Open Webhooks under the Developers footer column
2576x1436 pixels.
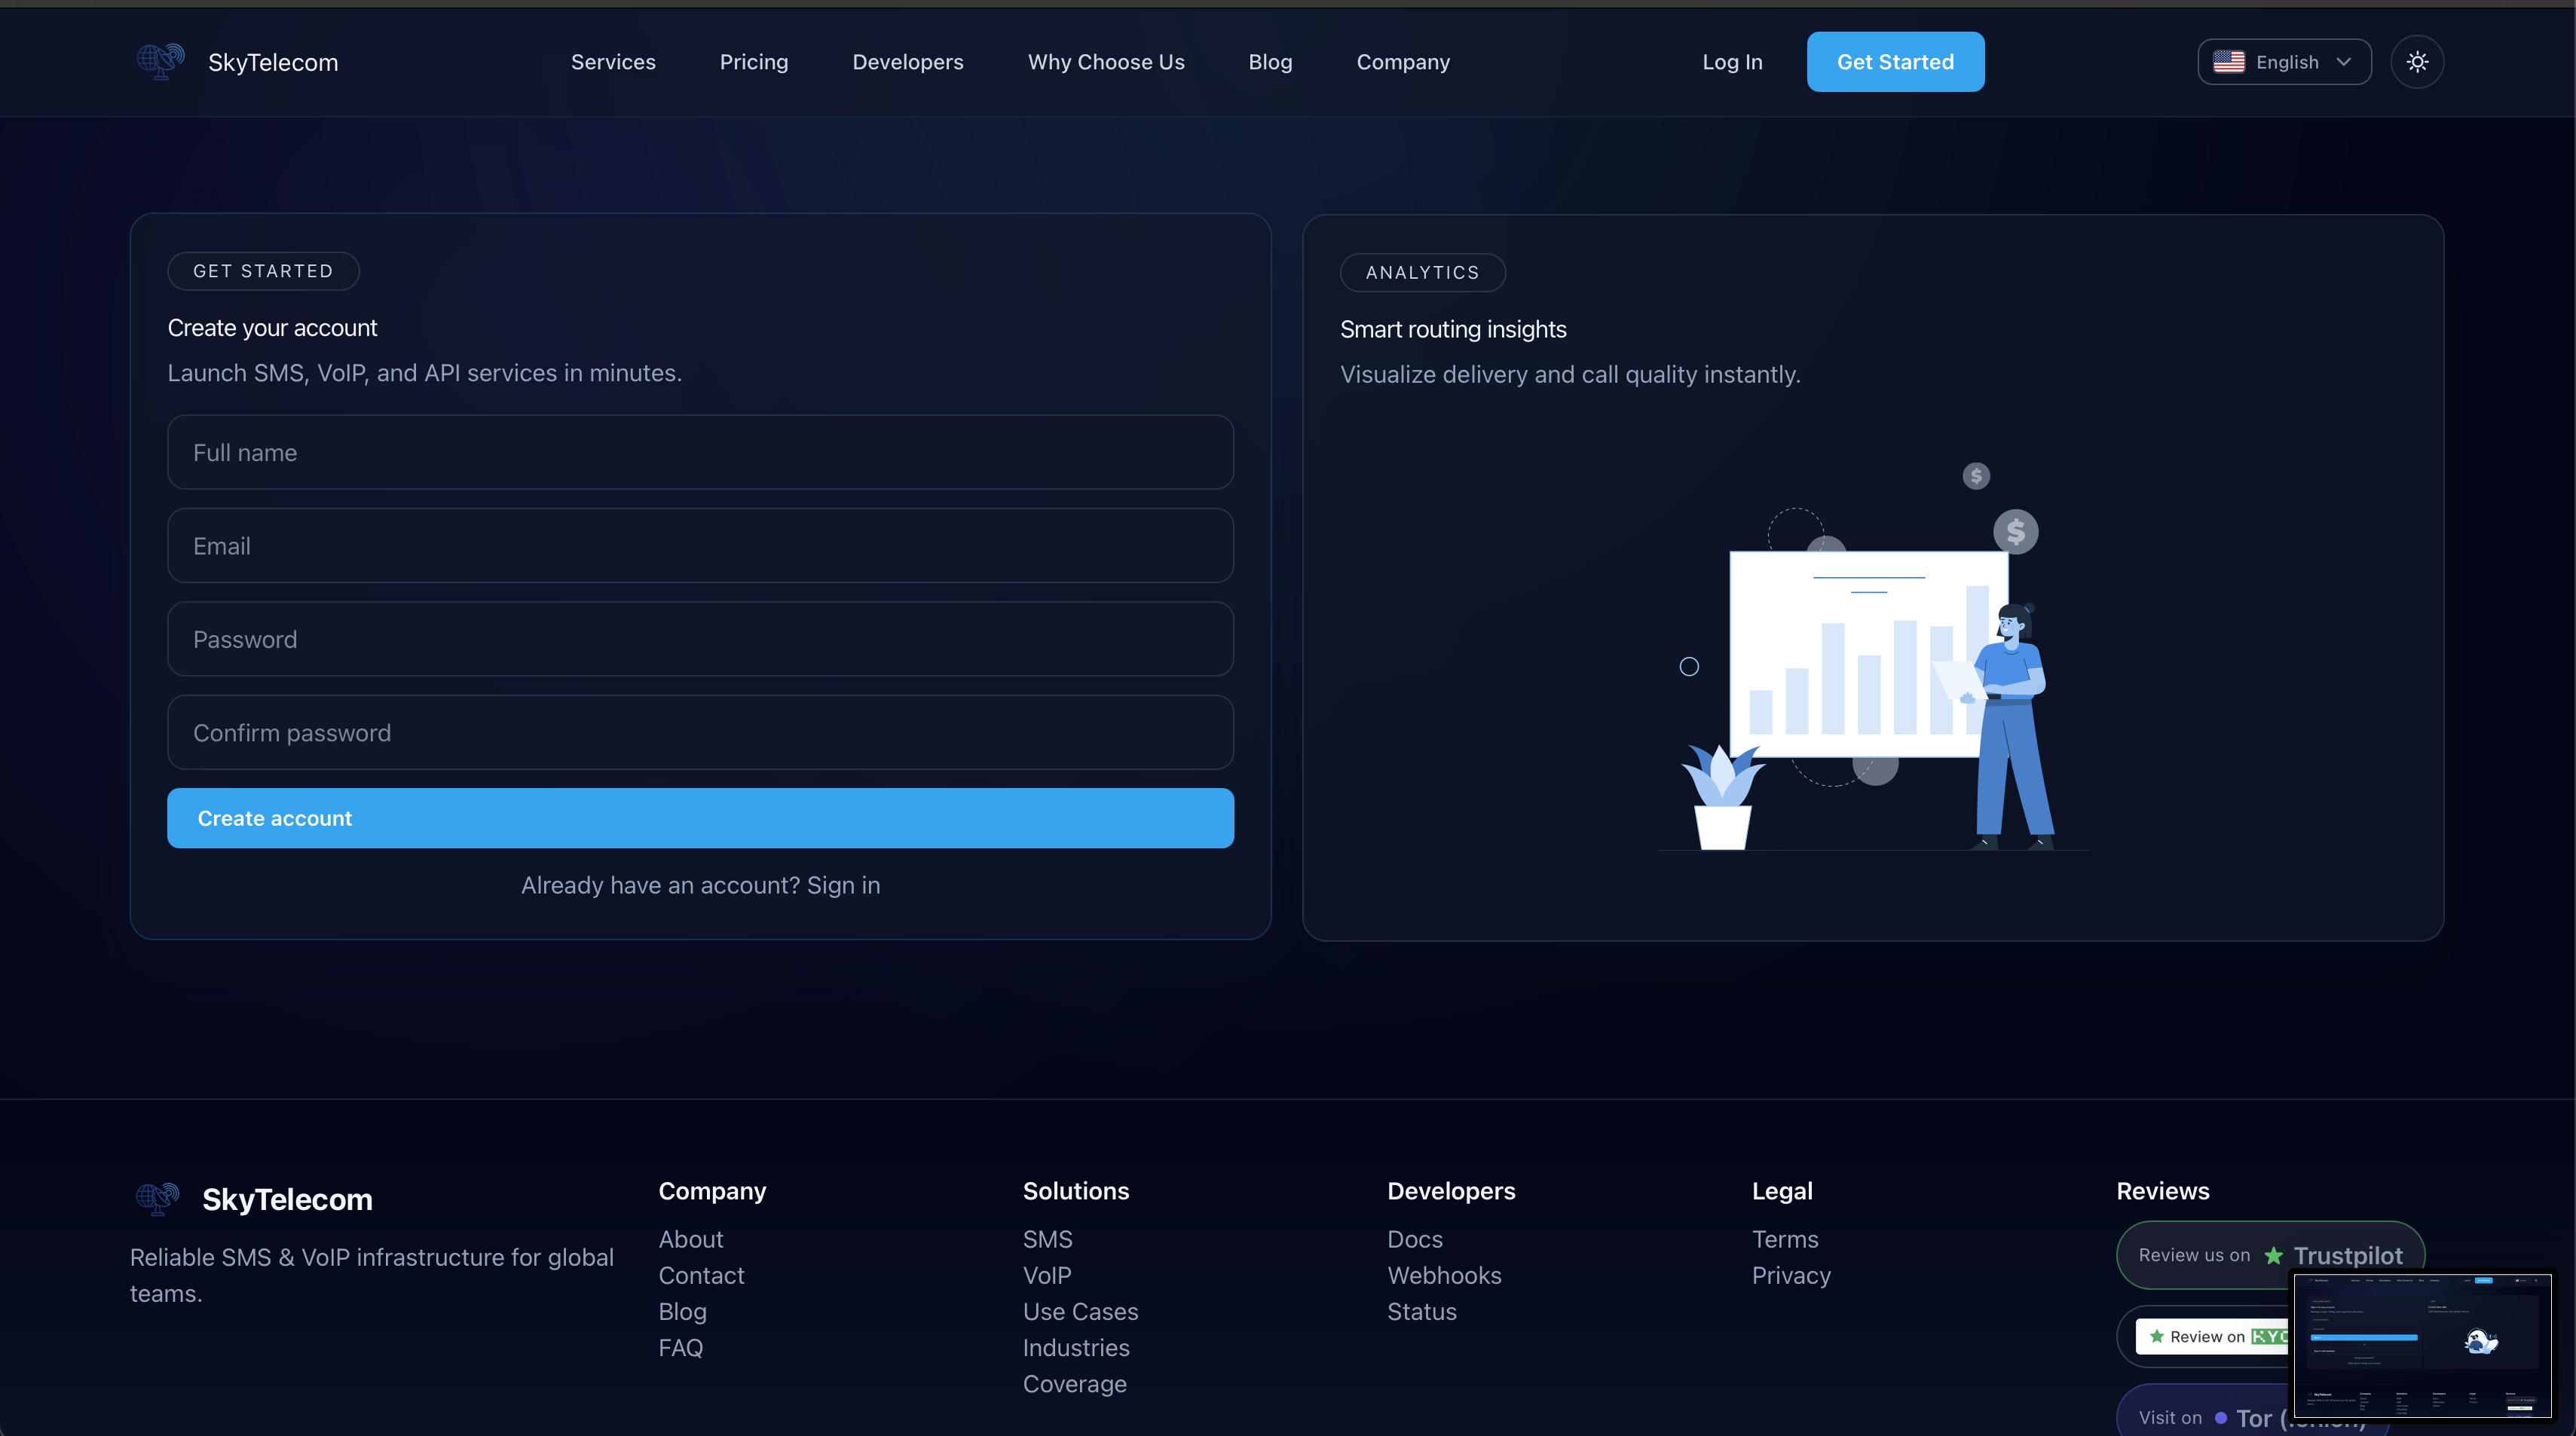pos(1444,1275)
